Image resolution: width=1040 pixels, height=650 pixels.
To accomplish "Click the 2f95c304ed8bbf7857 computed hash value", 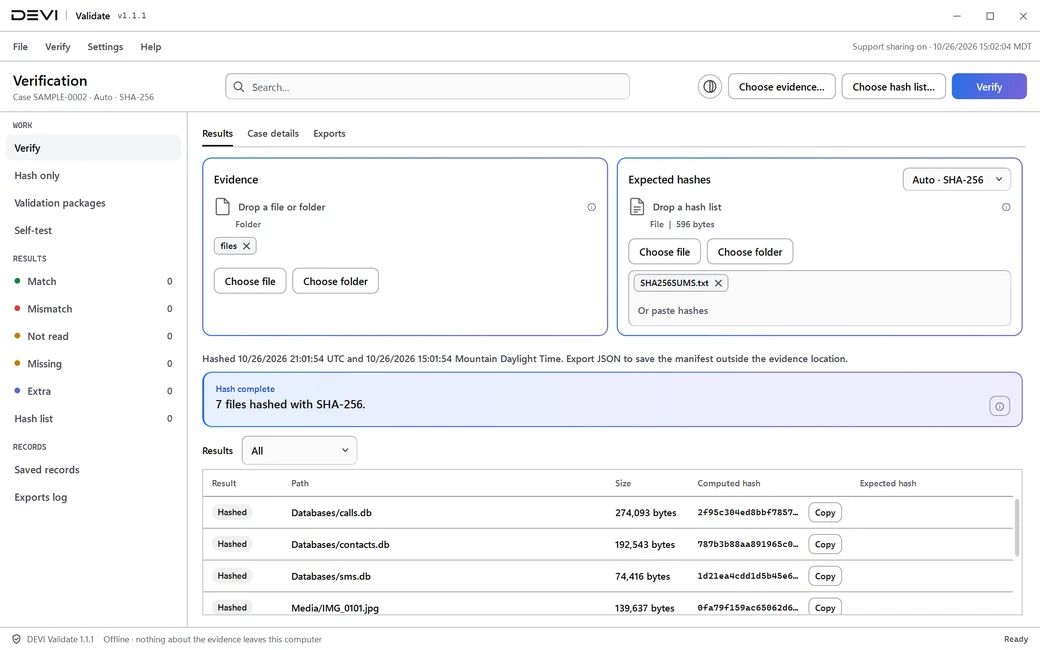I will [748, 513].
